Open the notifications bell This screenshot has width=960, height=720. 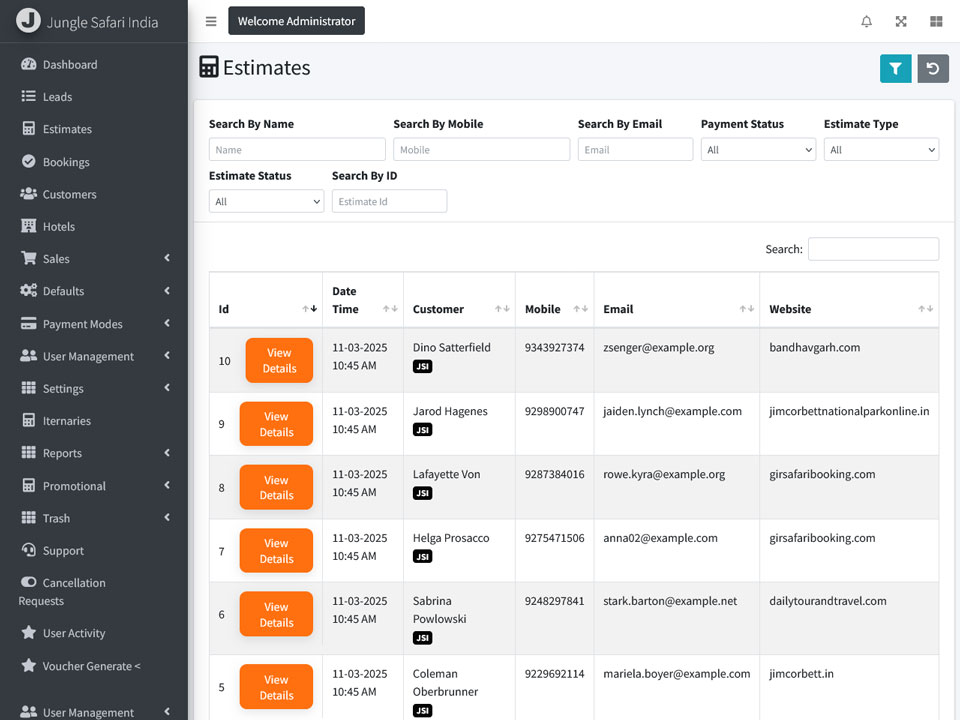866,21
